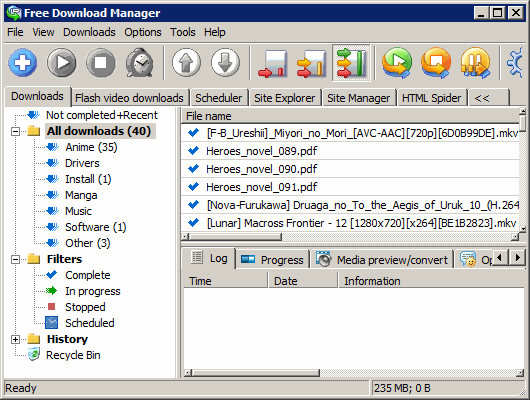The width and height of the screenshot is (530, 400).
Task: Switch to the Scheduler tab
Action: coord(219,98)
